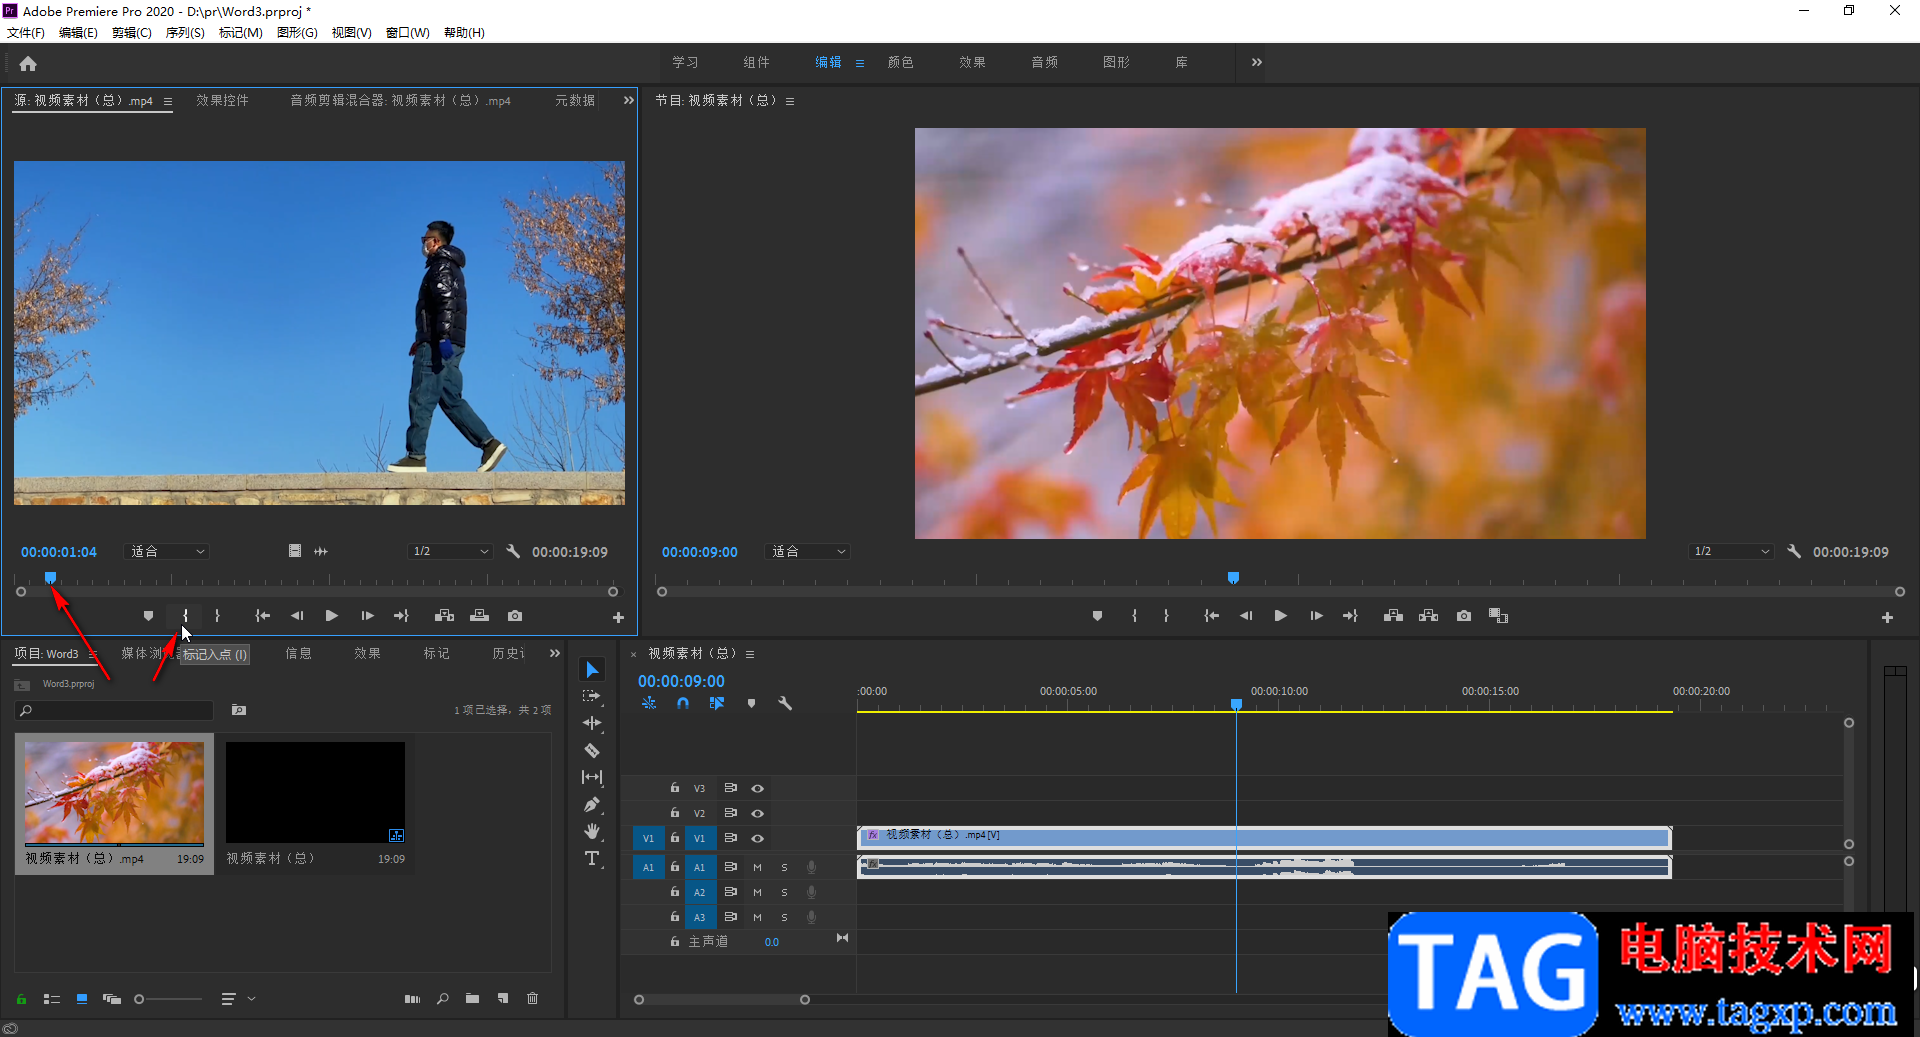This screenshot has width=1920, height=1037.
Task: Switch to the 效果控件 tab
Action: 222,100
